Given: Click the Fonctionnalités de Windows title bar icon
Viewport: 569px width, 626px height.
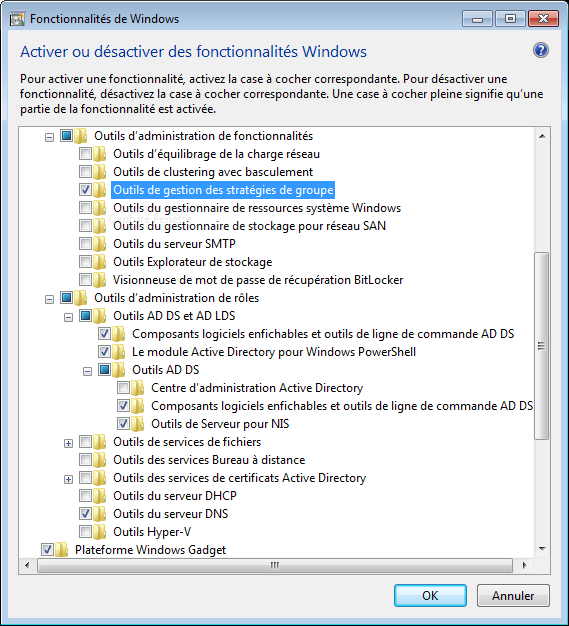Looking at the screenshot, I should pos(17,19).
